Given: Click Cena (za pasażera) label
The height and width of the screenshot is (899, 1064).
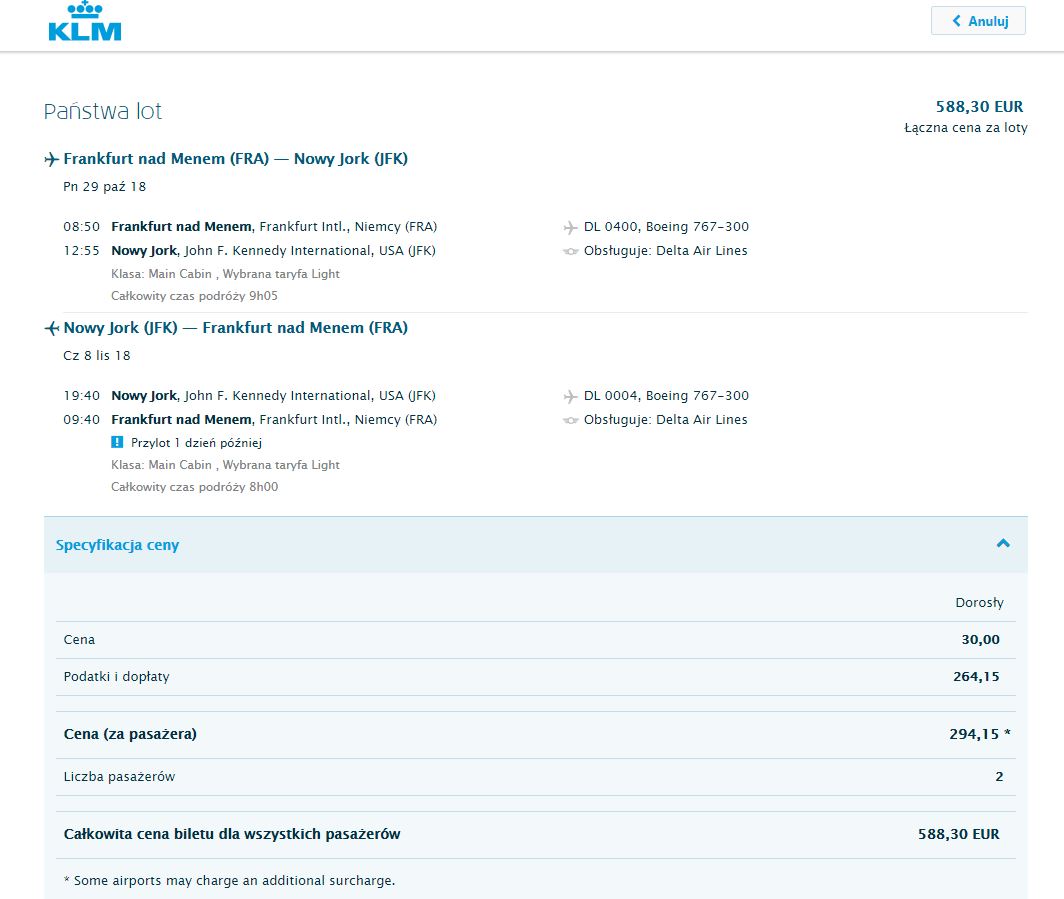Looking at the screenshot, I should click(130, 734).
